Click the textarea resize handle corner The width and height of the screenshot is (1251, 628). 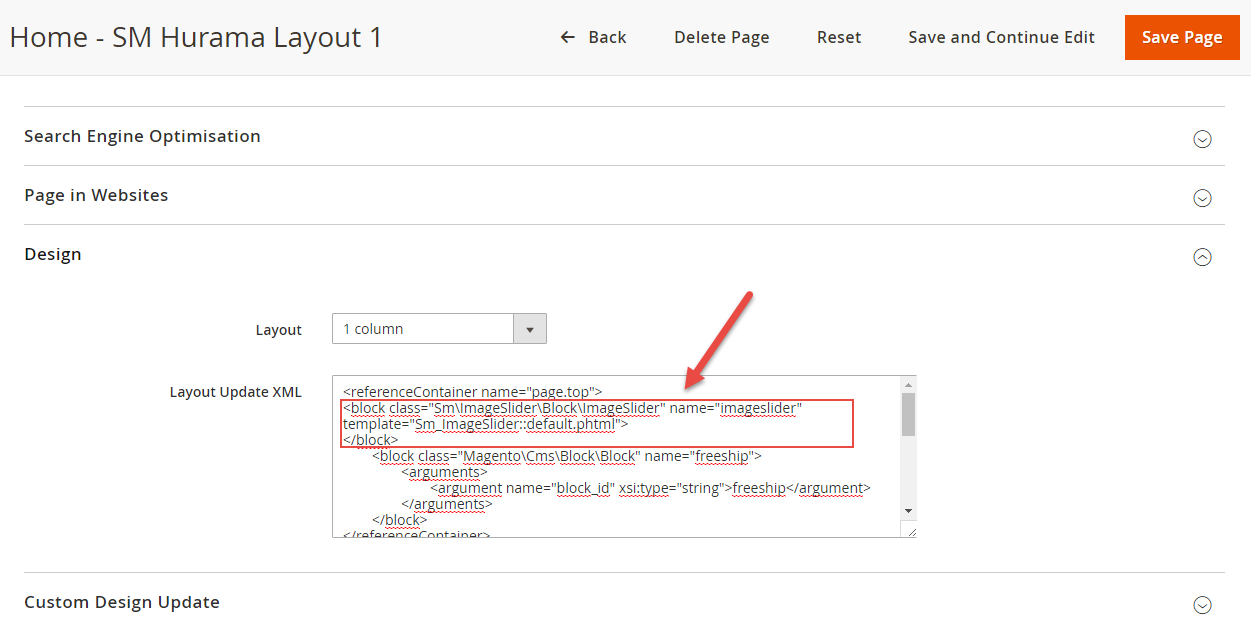coord(910,531)
